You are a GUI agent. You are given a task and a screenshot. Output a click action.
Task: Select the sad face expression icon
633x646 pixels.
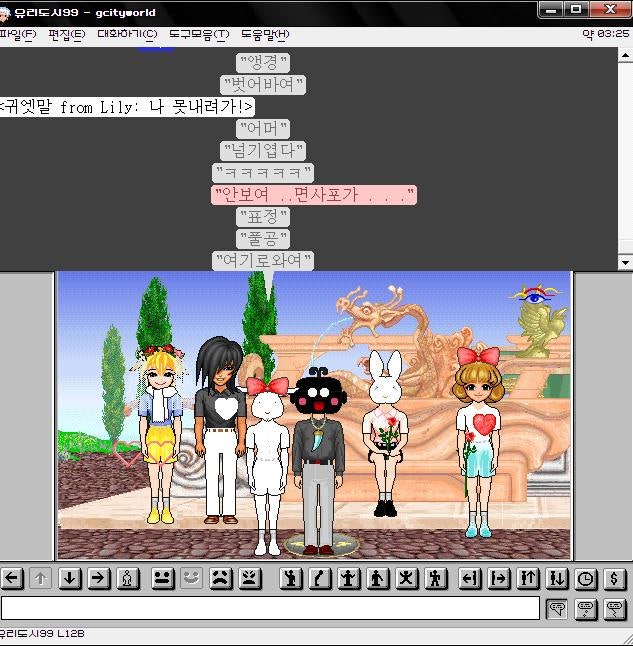[220, 578]
